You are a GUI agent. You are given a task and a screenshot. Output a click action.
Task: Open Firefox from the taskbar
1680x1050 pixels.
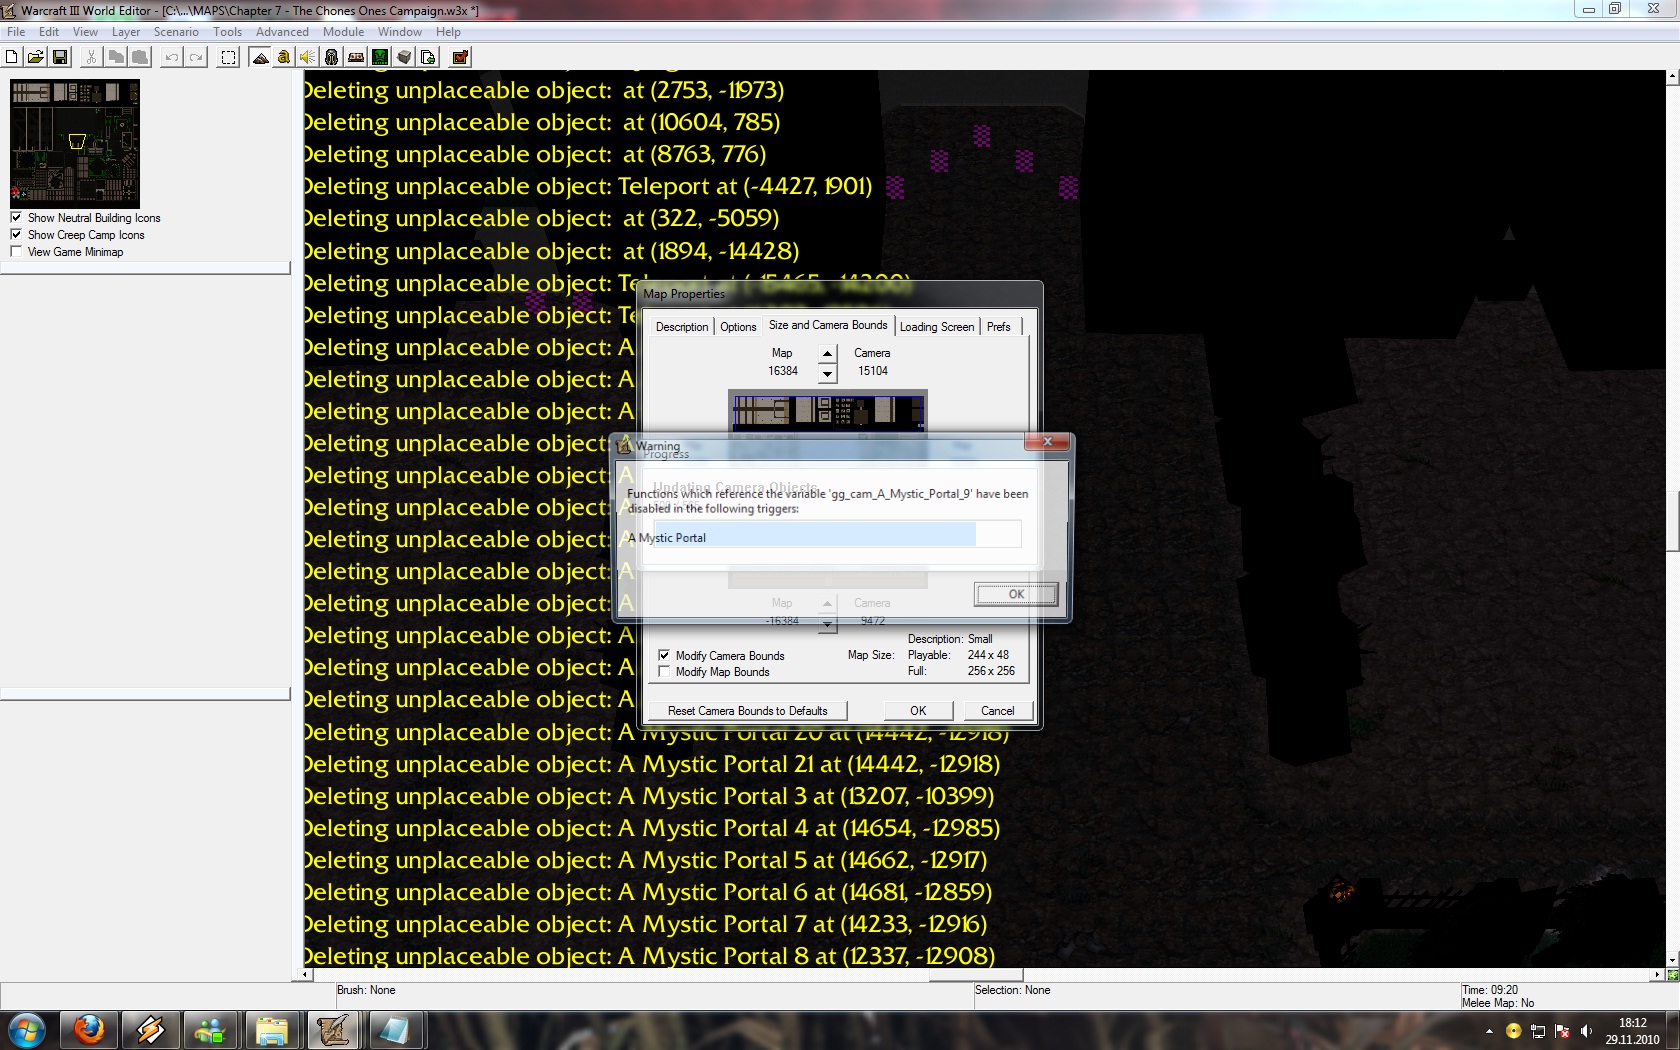coord(89,1029)
